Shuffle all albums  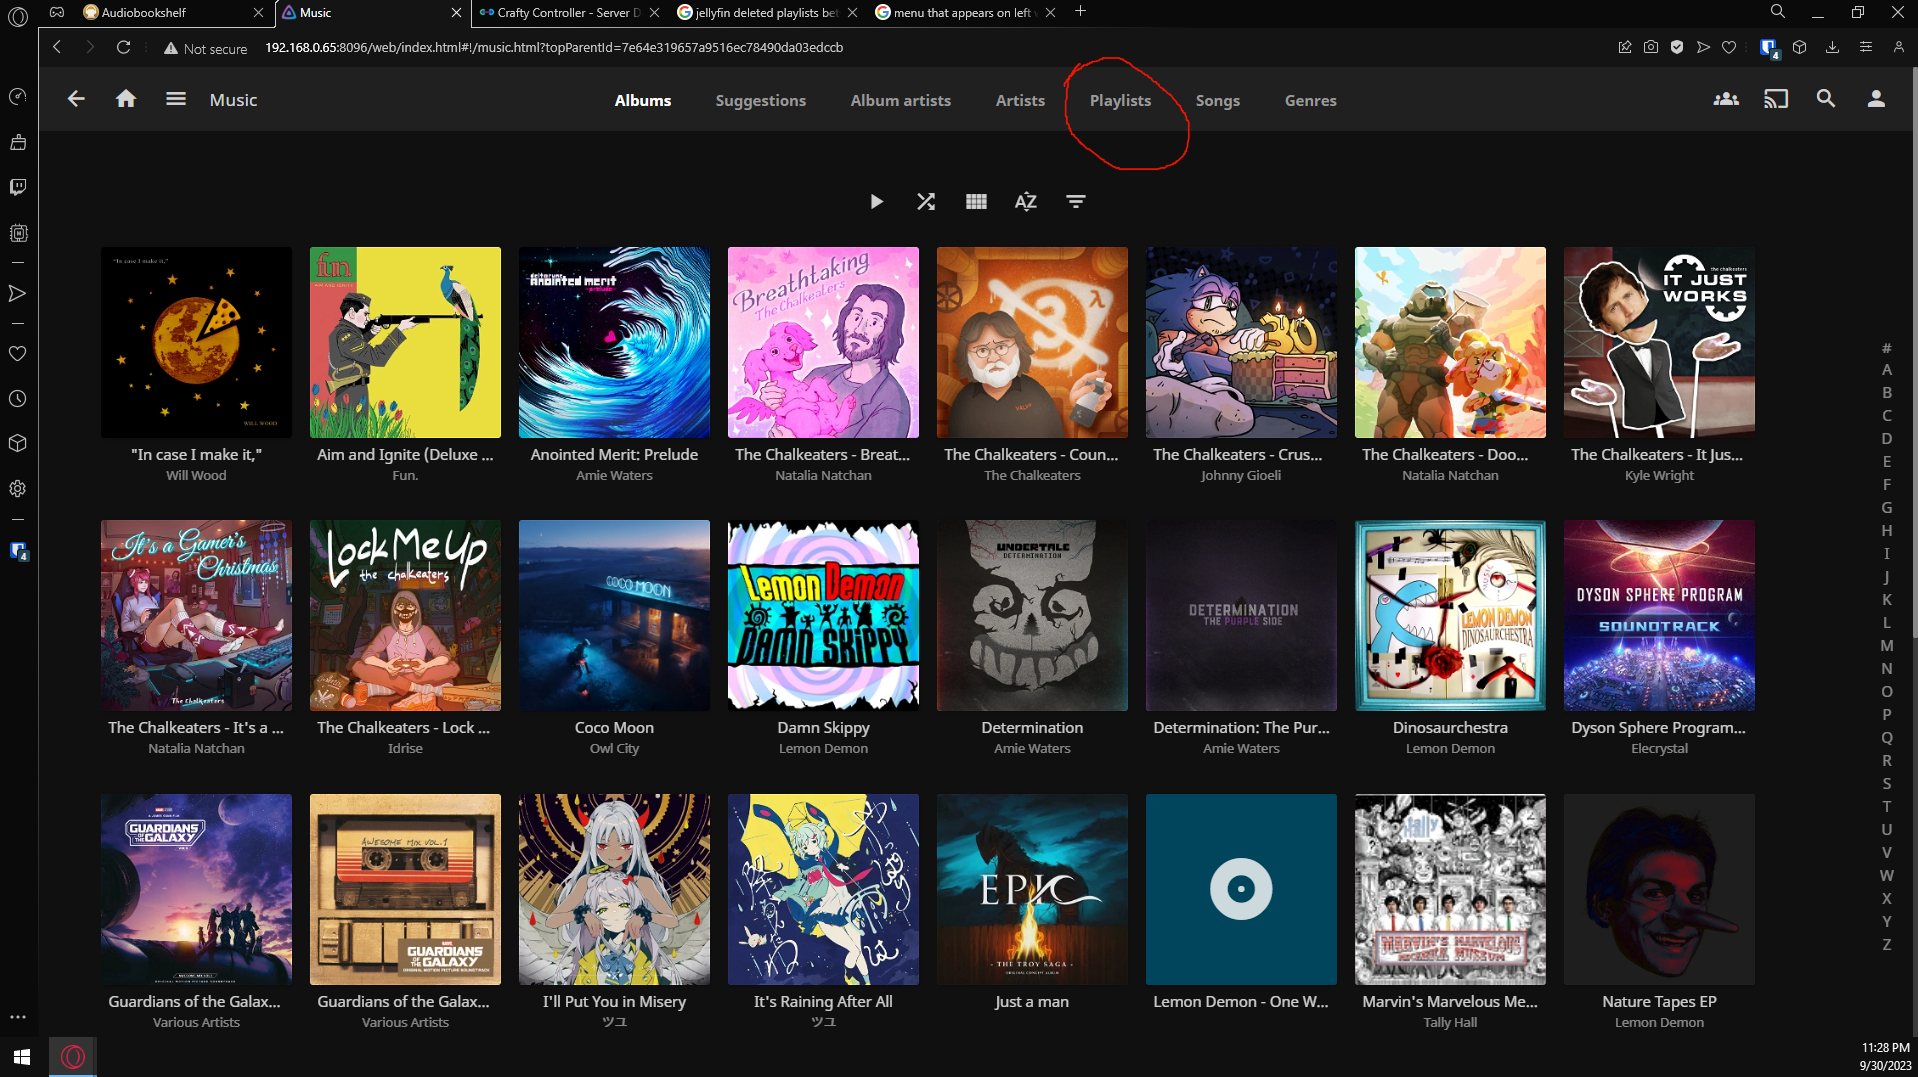[926, 202]
